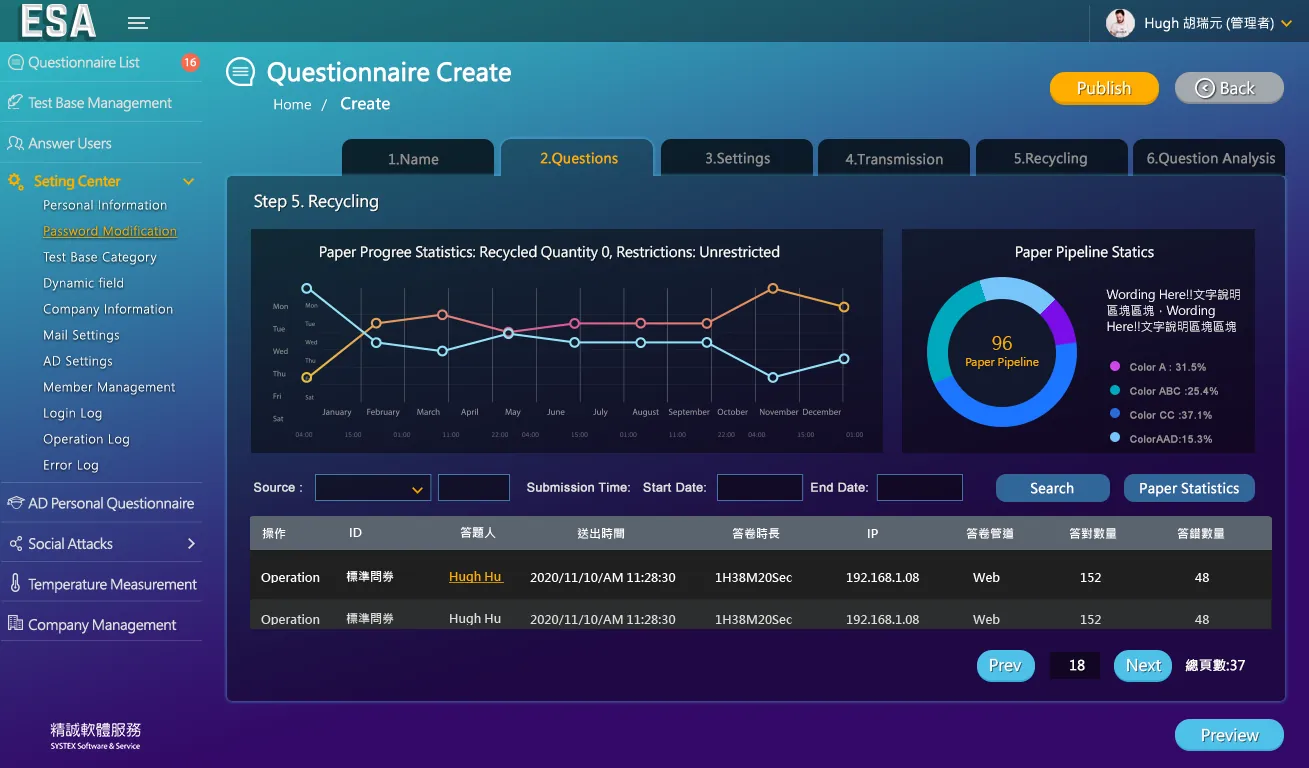1309x768 pixels.
Task: Click the AD Personal Questionnaire graduation cap icon
Action: [x=16, y=503]
